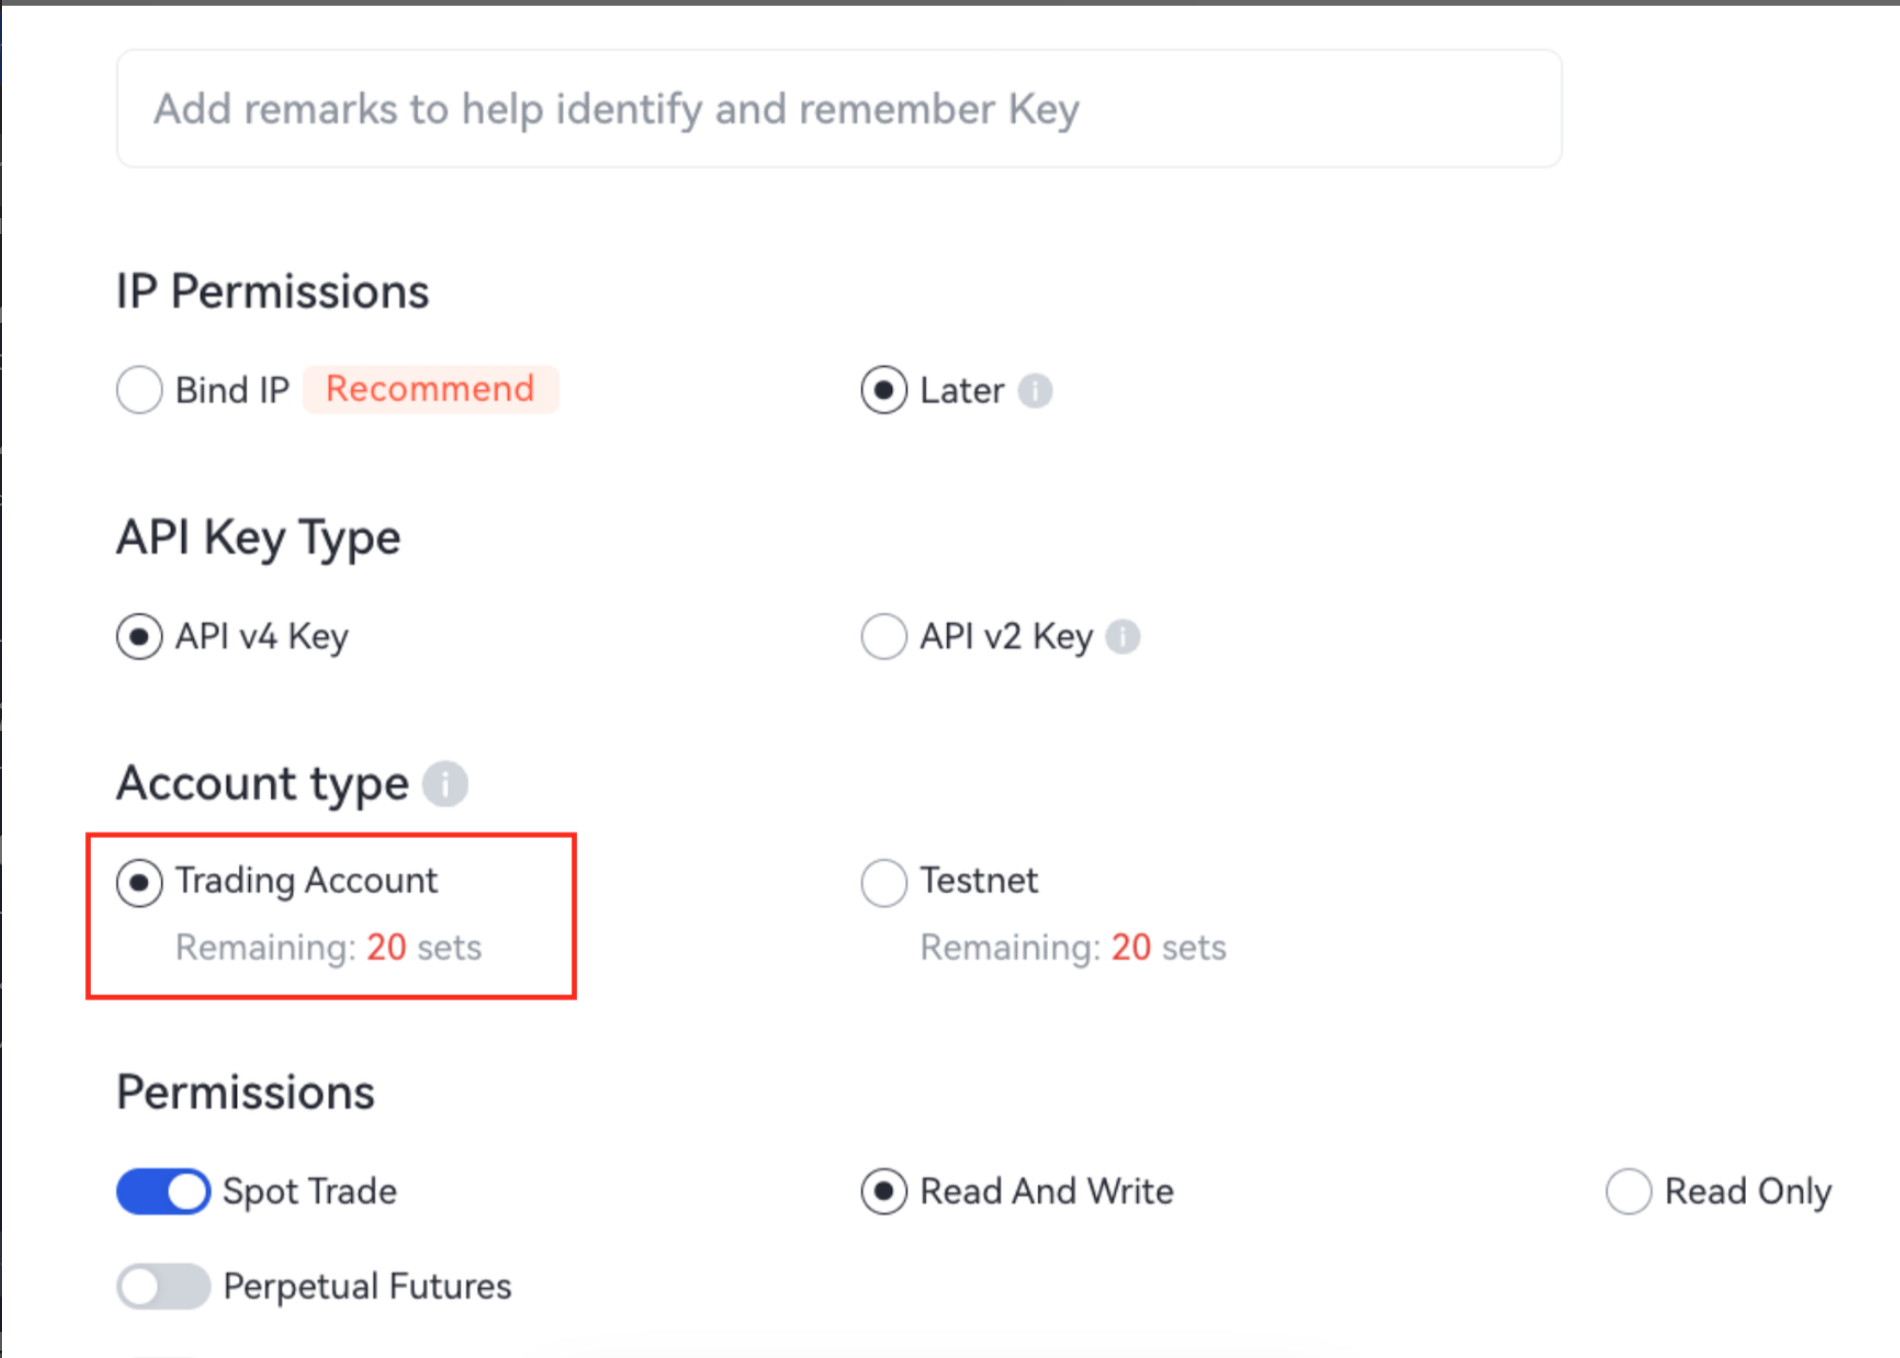Click the Permissions section heading

(x=245, y=1092)
